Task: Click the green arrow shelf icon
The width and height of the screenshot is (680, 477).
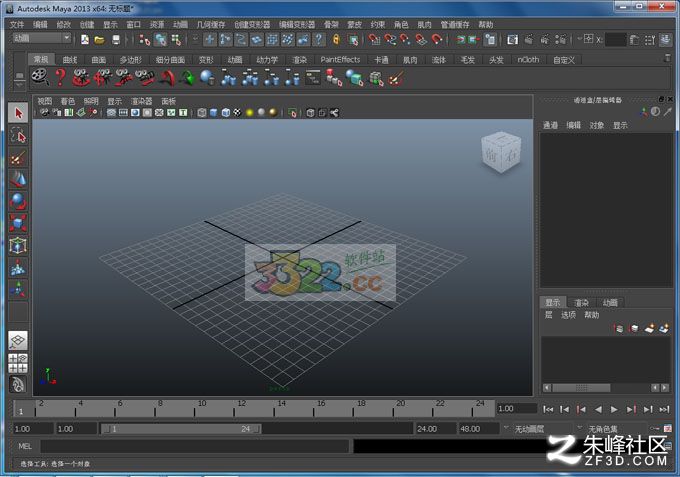Action: 187,78
